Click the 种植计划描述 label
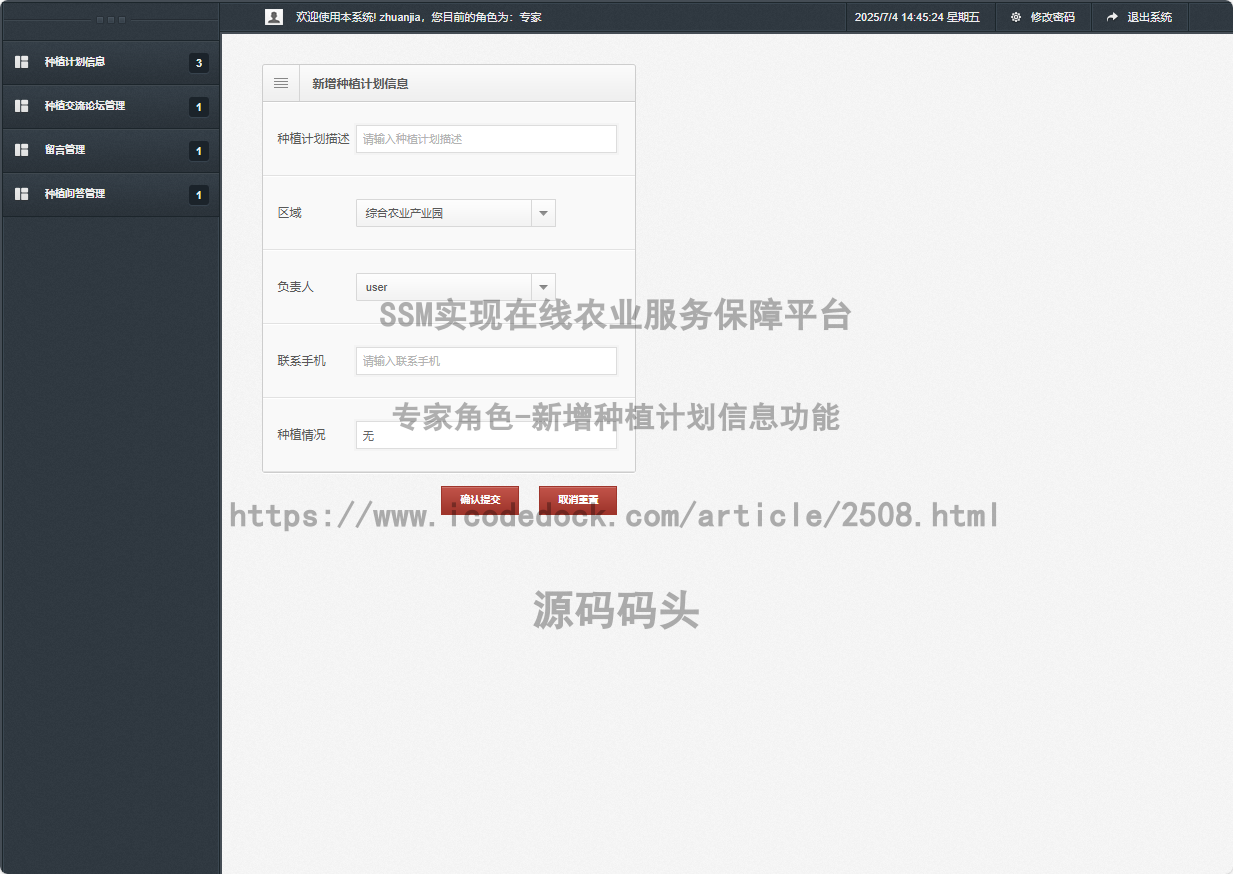Viewport: 1233px width, 874px height. tap(314, 139)
